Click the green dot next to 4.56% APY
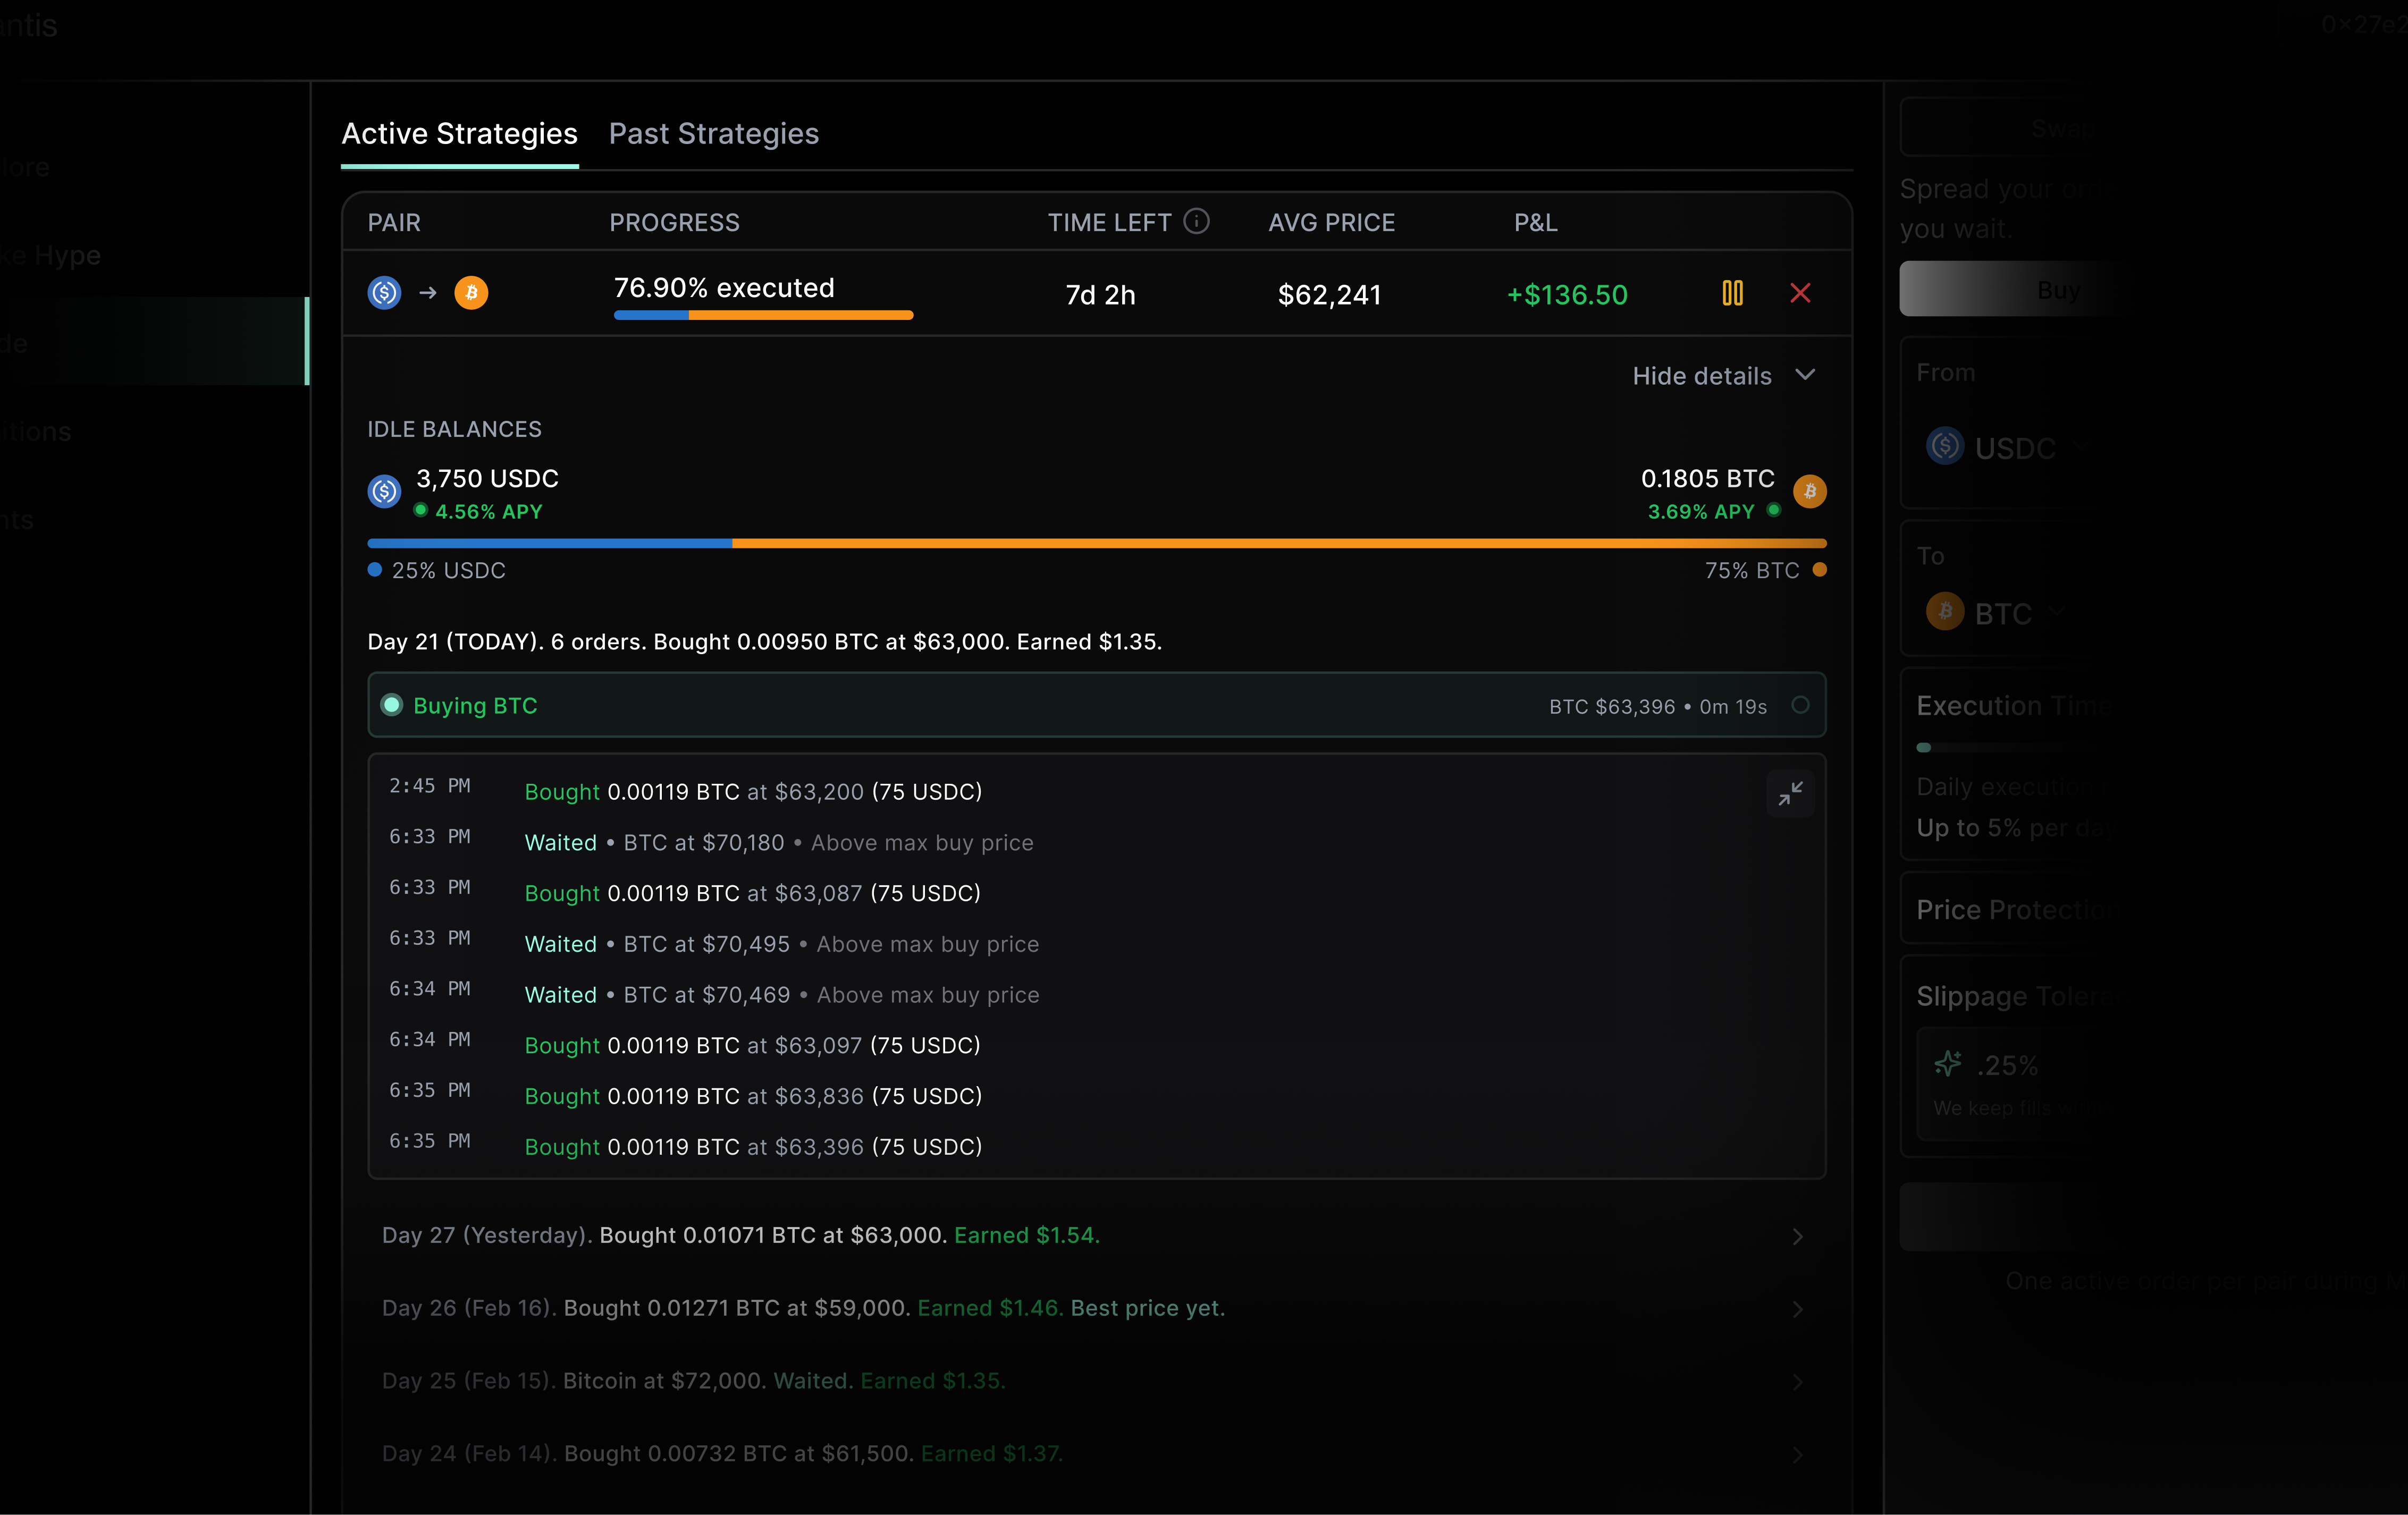 tap(421, 510)
